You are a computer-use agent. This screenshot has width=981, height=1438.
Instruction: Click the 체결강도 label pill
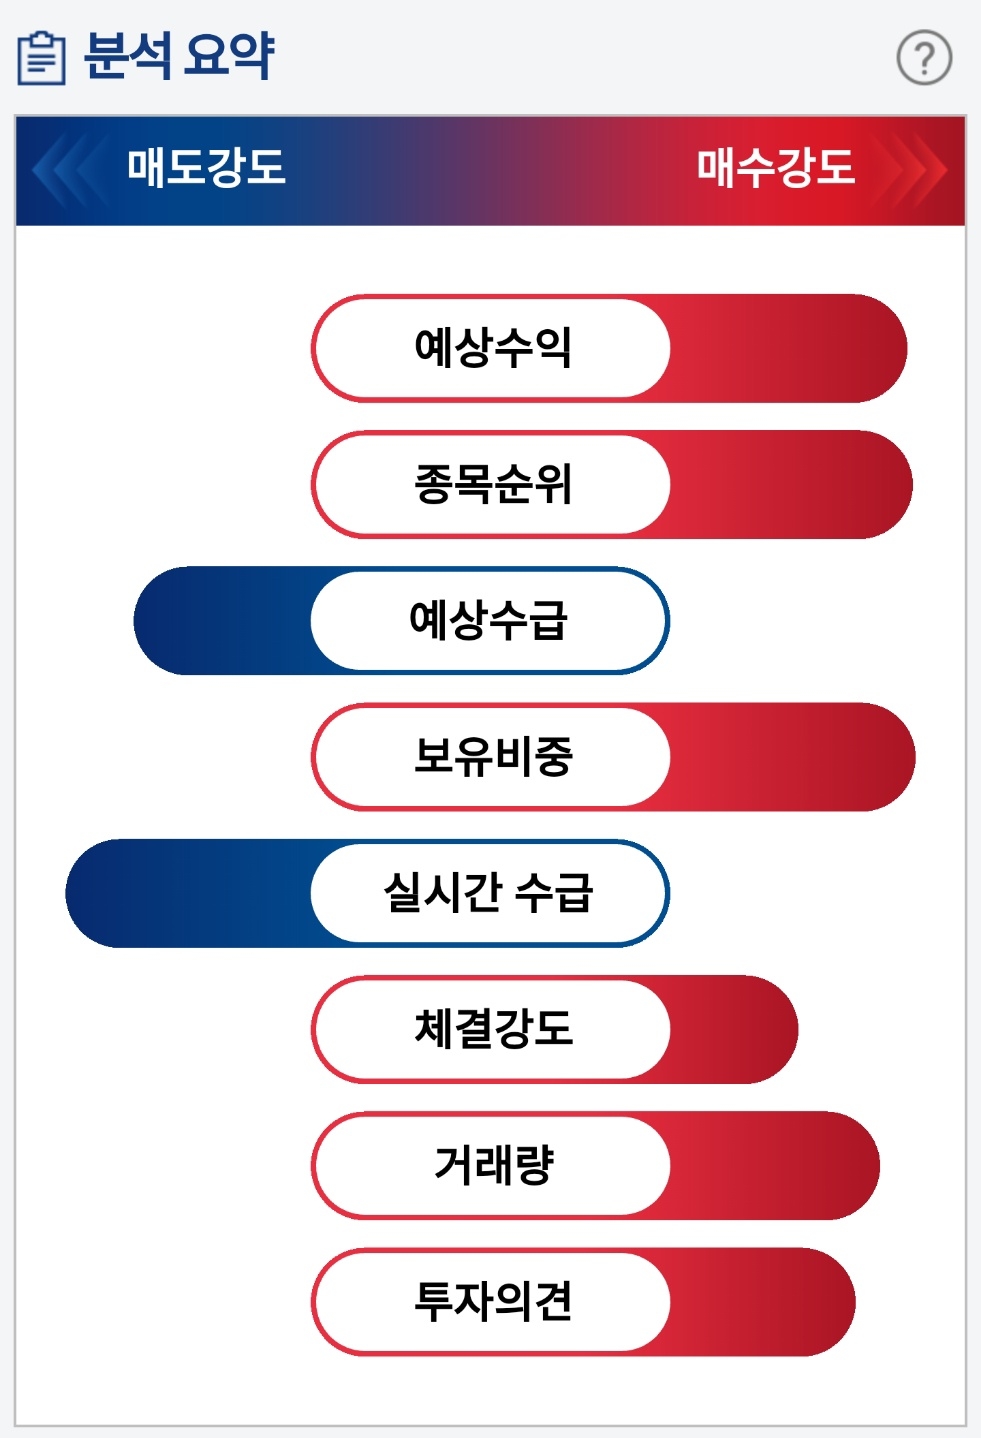(491, 1029)
